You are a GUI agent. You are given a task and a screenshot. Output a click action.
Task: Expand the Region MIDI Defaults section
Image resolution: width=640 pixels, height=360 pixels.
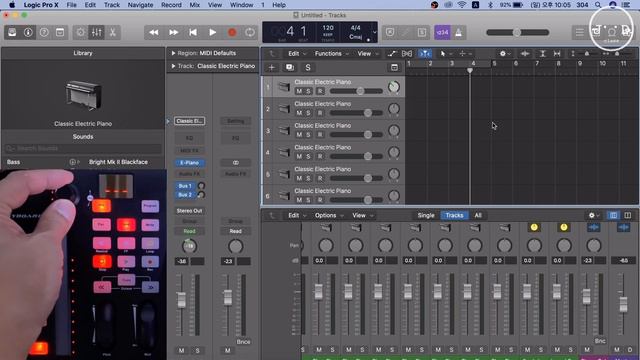pyautogui.click(x=173, y=53)
